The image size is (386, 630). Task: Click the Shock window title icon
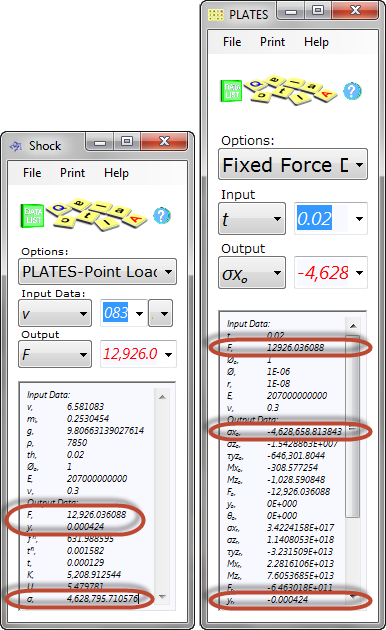(x=16, y=146)
